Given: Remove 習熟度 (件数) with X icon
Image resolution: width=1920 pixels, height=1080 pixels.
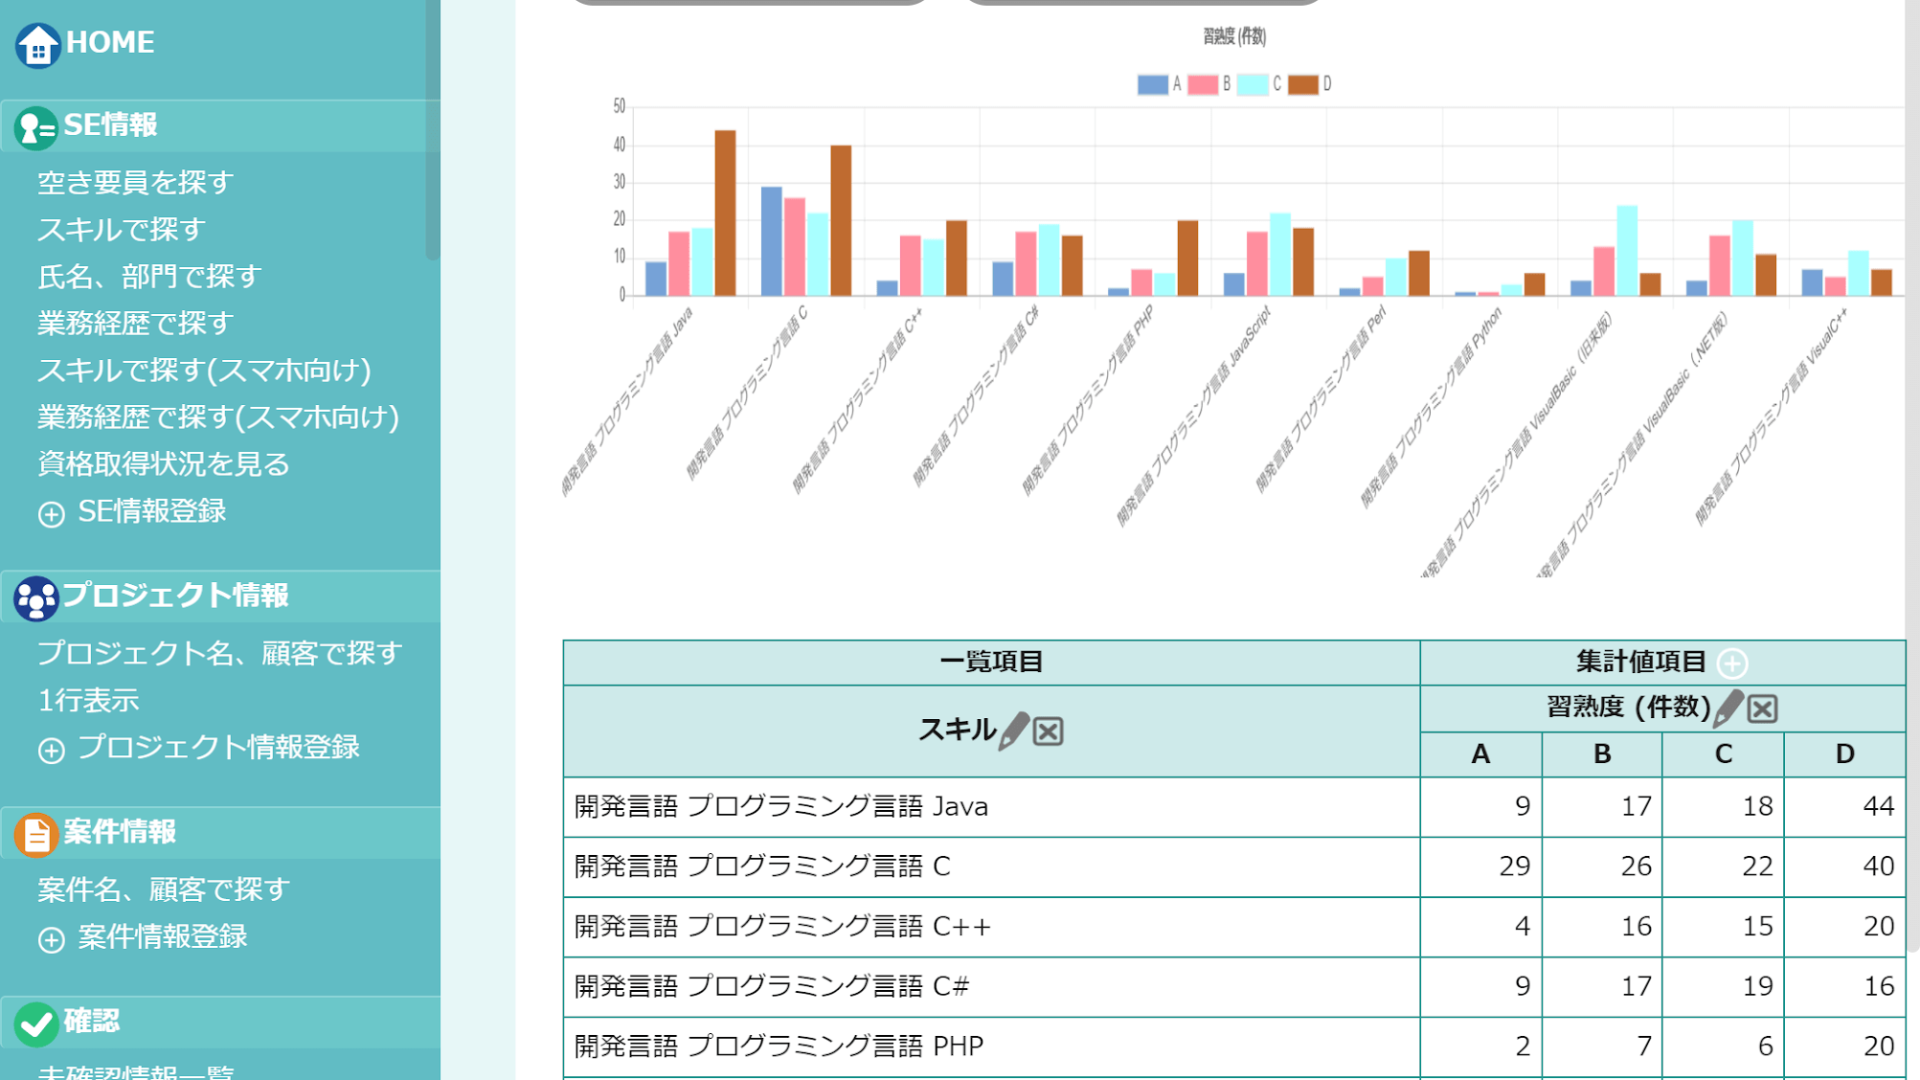Looking at the screenshot, I should (1763, 709).
